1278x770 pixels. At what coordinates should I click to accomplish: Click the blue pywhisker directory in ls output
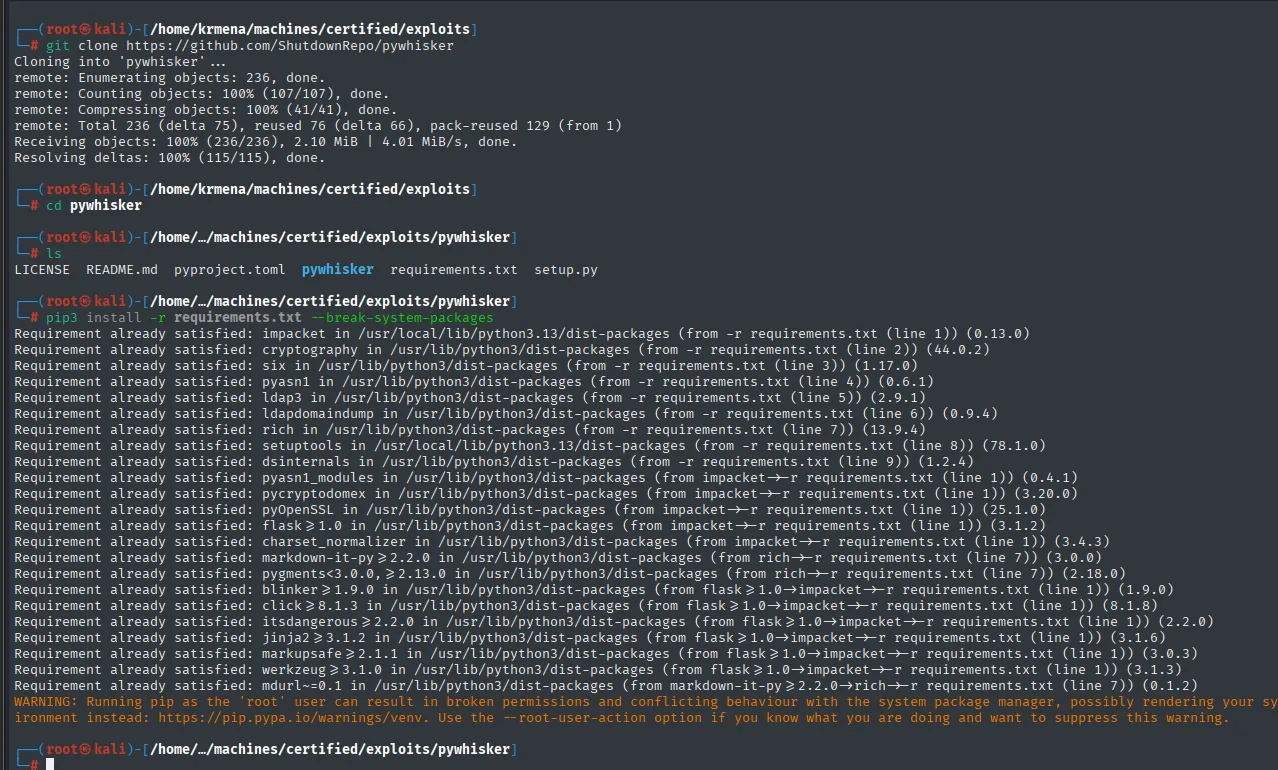(338, 269)
